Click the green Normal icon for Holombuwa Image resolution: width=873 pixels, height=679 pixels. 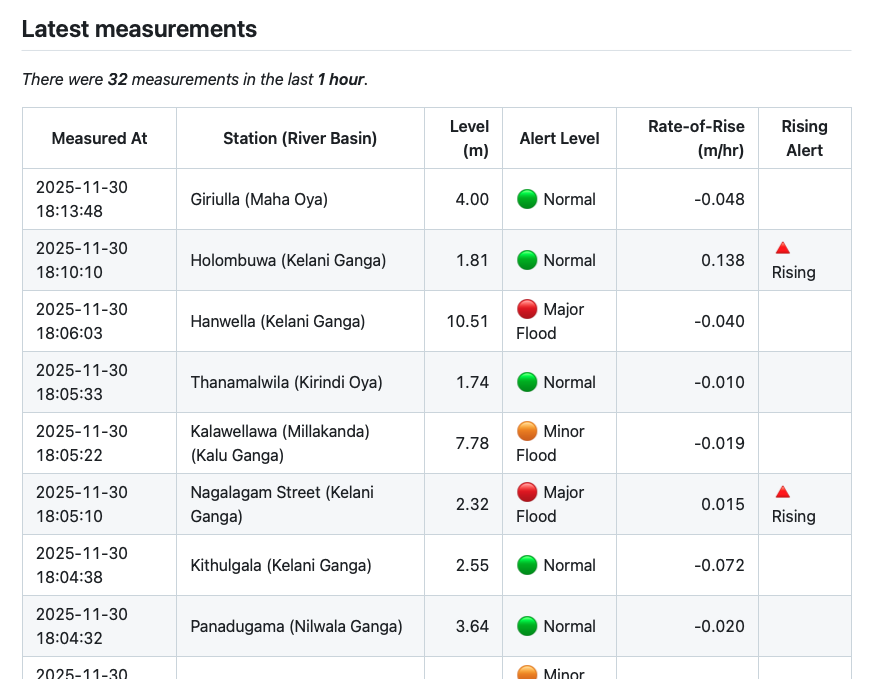(x=527, y=260)
